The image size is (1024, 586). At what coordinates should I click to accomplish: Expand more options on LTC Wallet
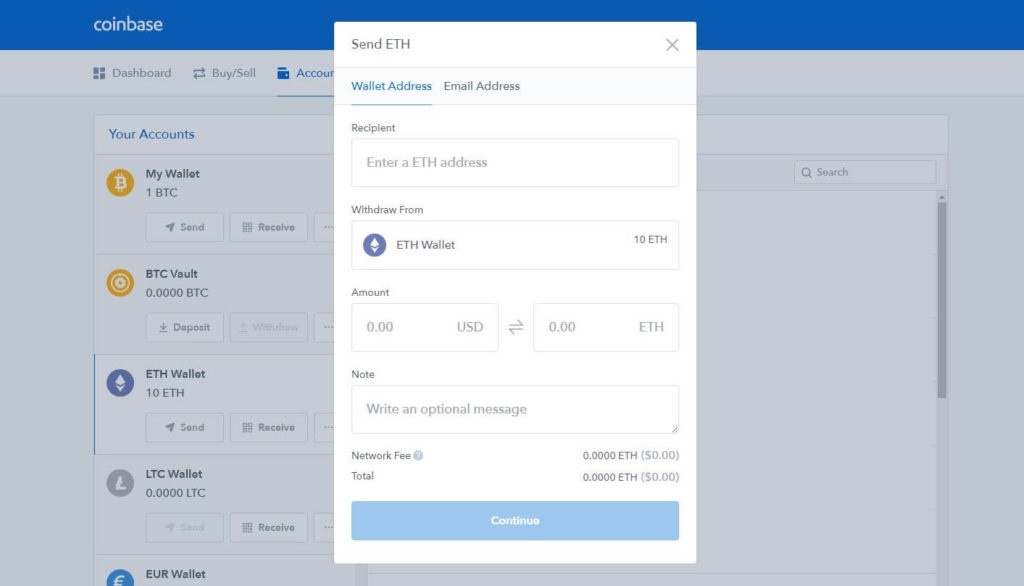pos(329,527)
